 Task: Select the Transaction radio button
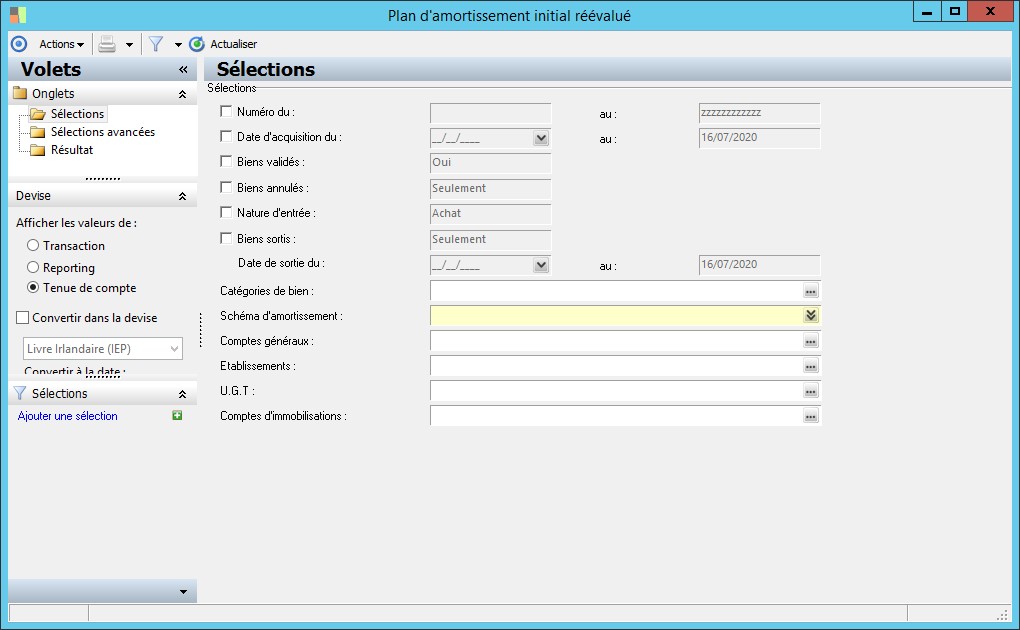[33, 245]
